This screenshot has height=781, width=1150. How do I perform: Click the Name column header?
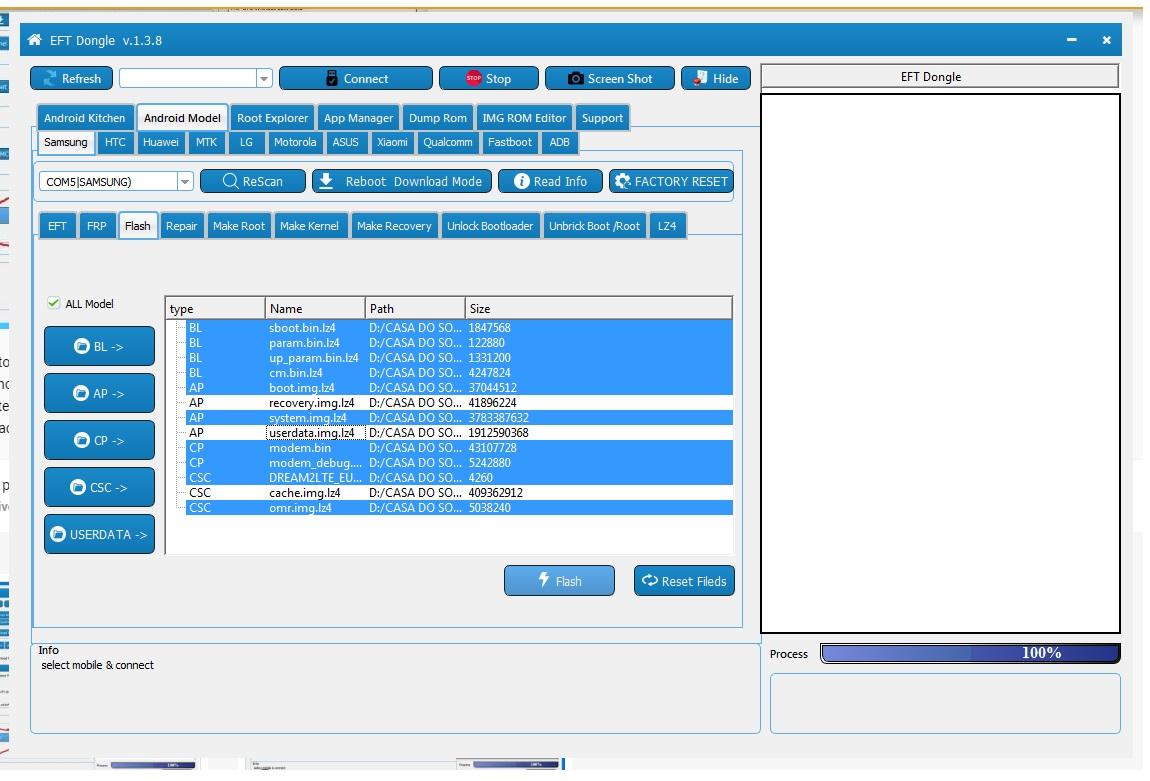point(315,309)
